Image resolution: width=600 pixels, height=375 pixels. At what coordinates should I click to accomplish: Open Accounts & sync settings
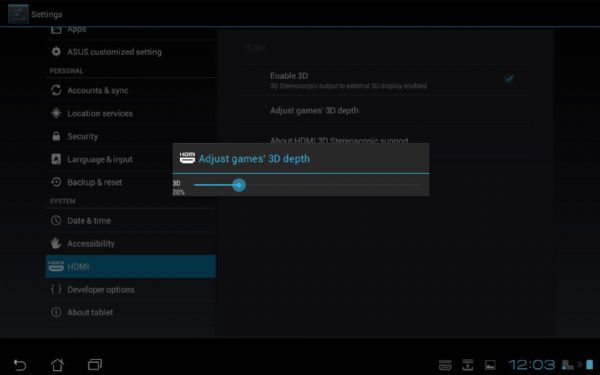click(130, 90)
